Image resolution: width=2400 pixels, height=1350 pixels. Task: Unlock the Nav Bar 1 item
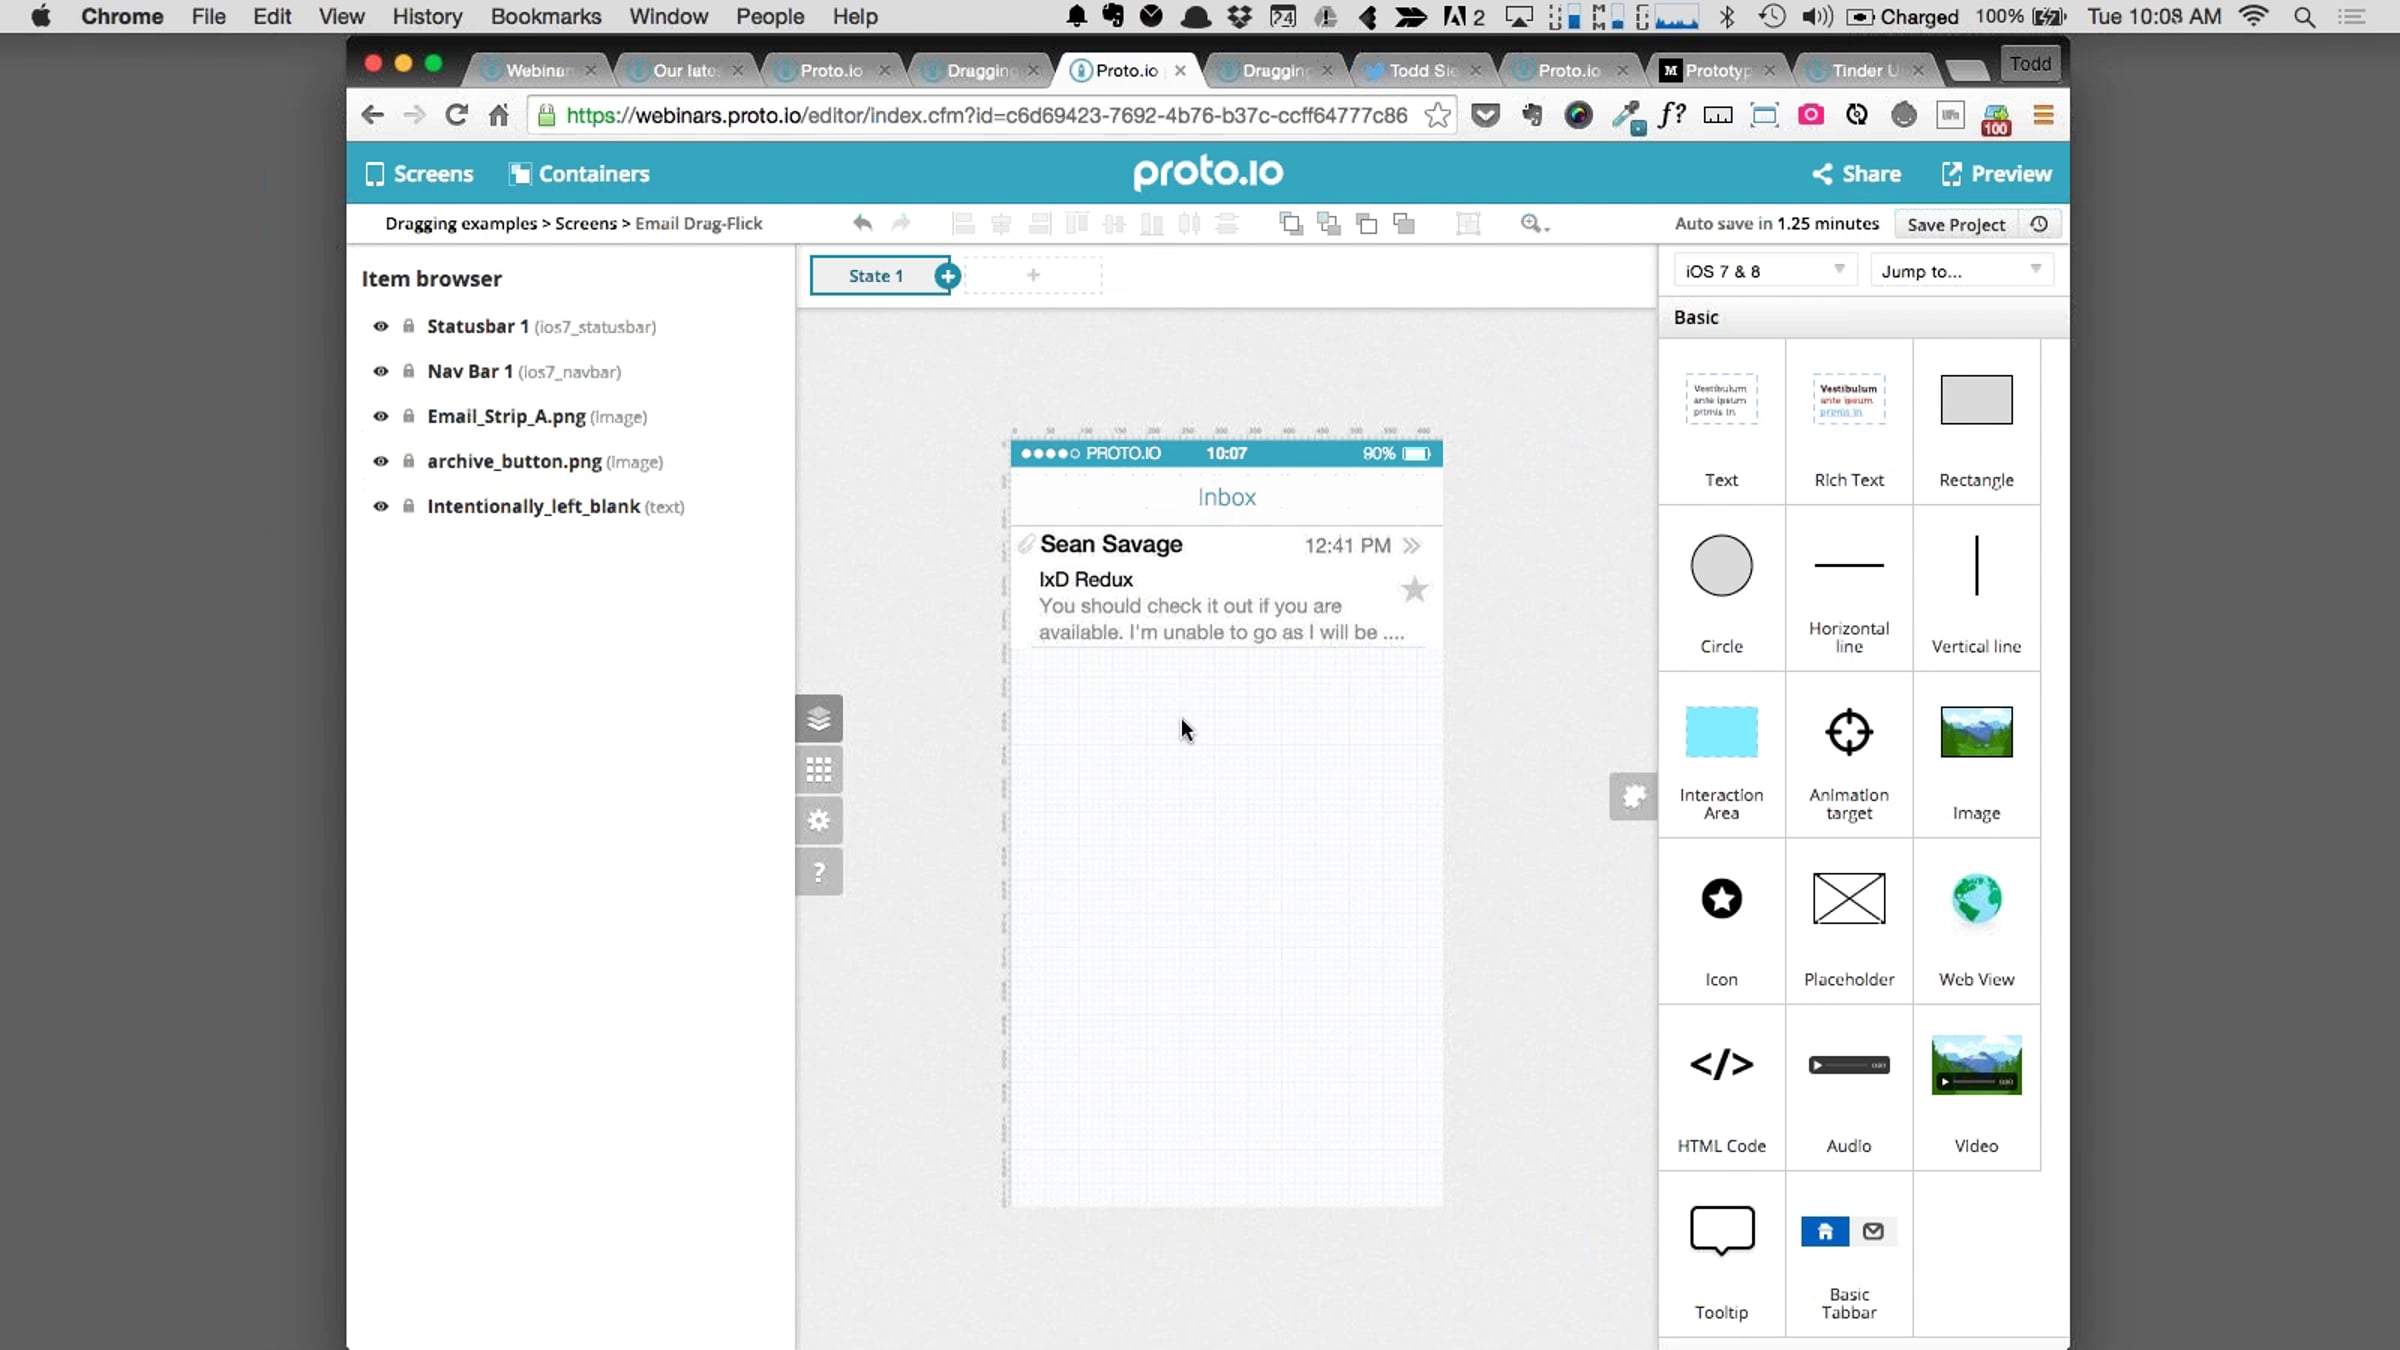pos(408,371)
